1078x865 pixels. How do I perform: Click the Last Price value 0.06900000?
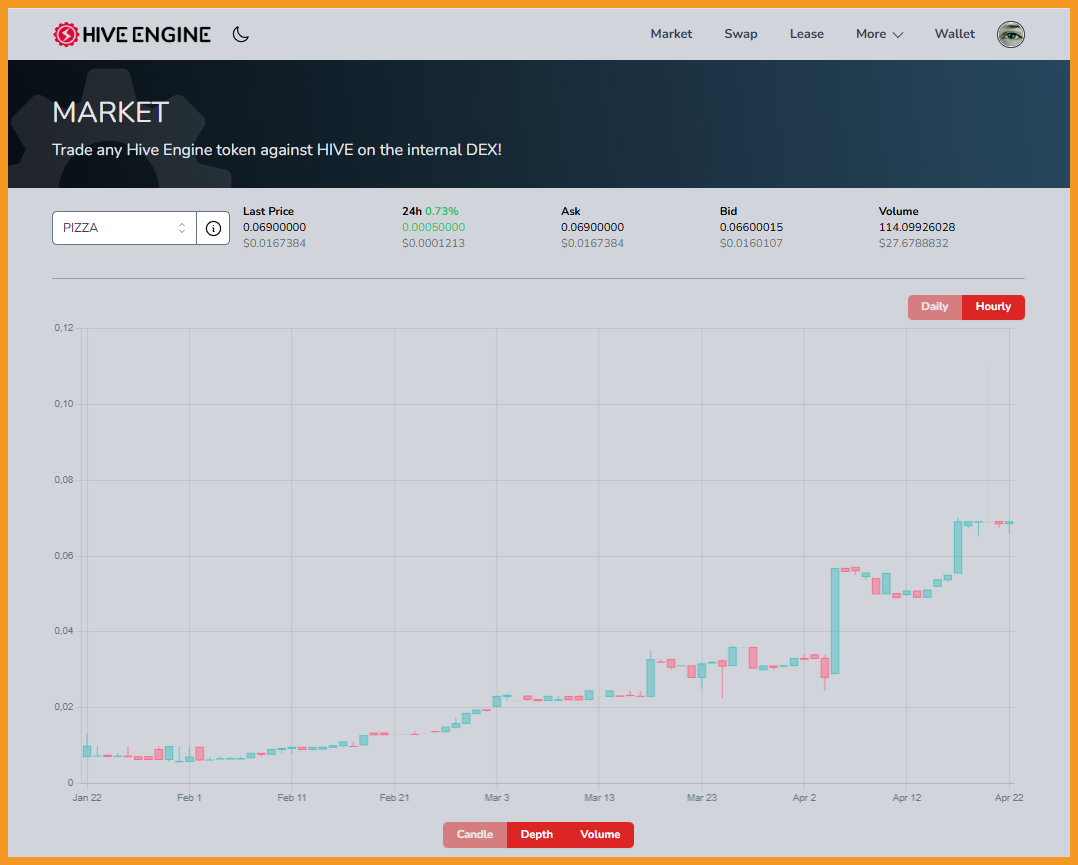coord(274,228)
